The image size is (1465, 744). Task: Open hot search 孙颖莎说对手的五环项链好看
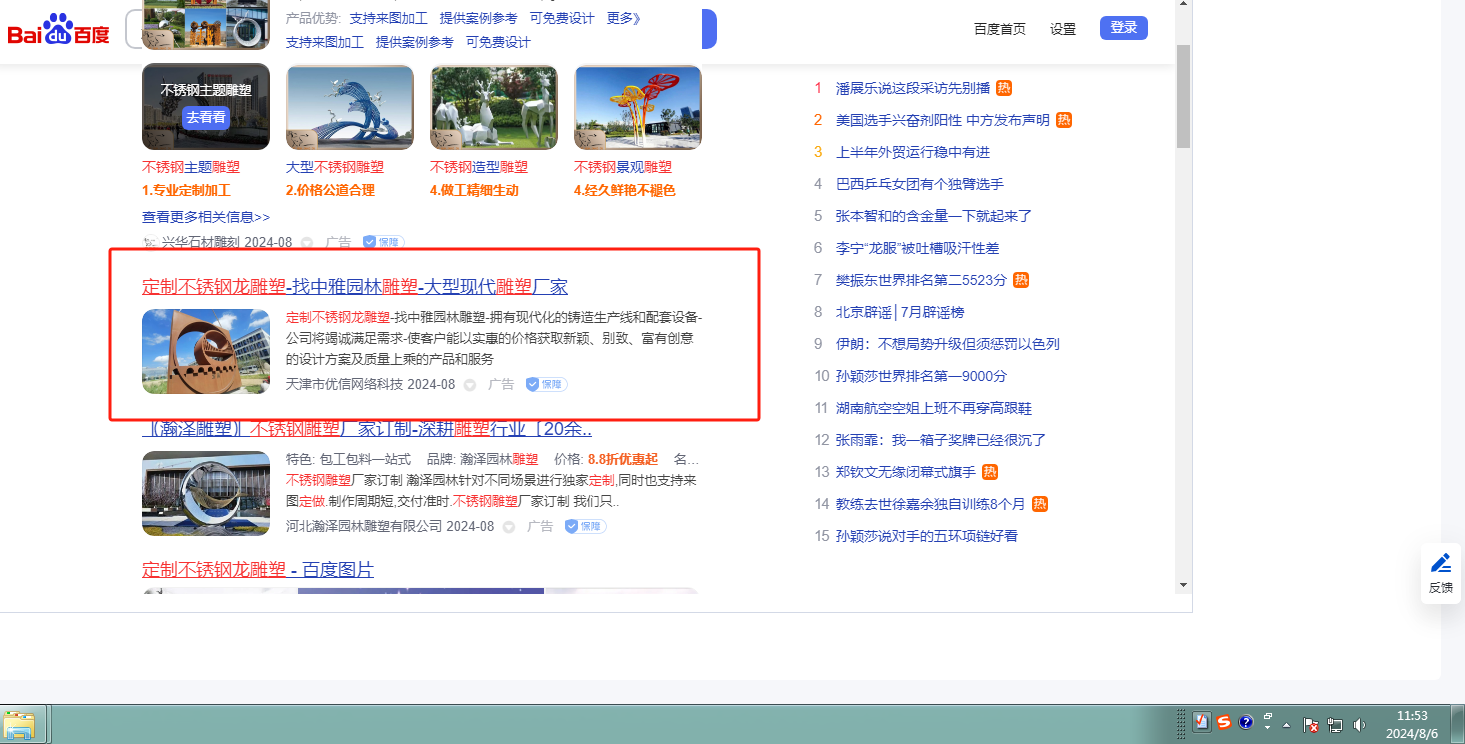[927, 536]
